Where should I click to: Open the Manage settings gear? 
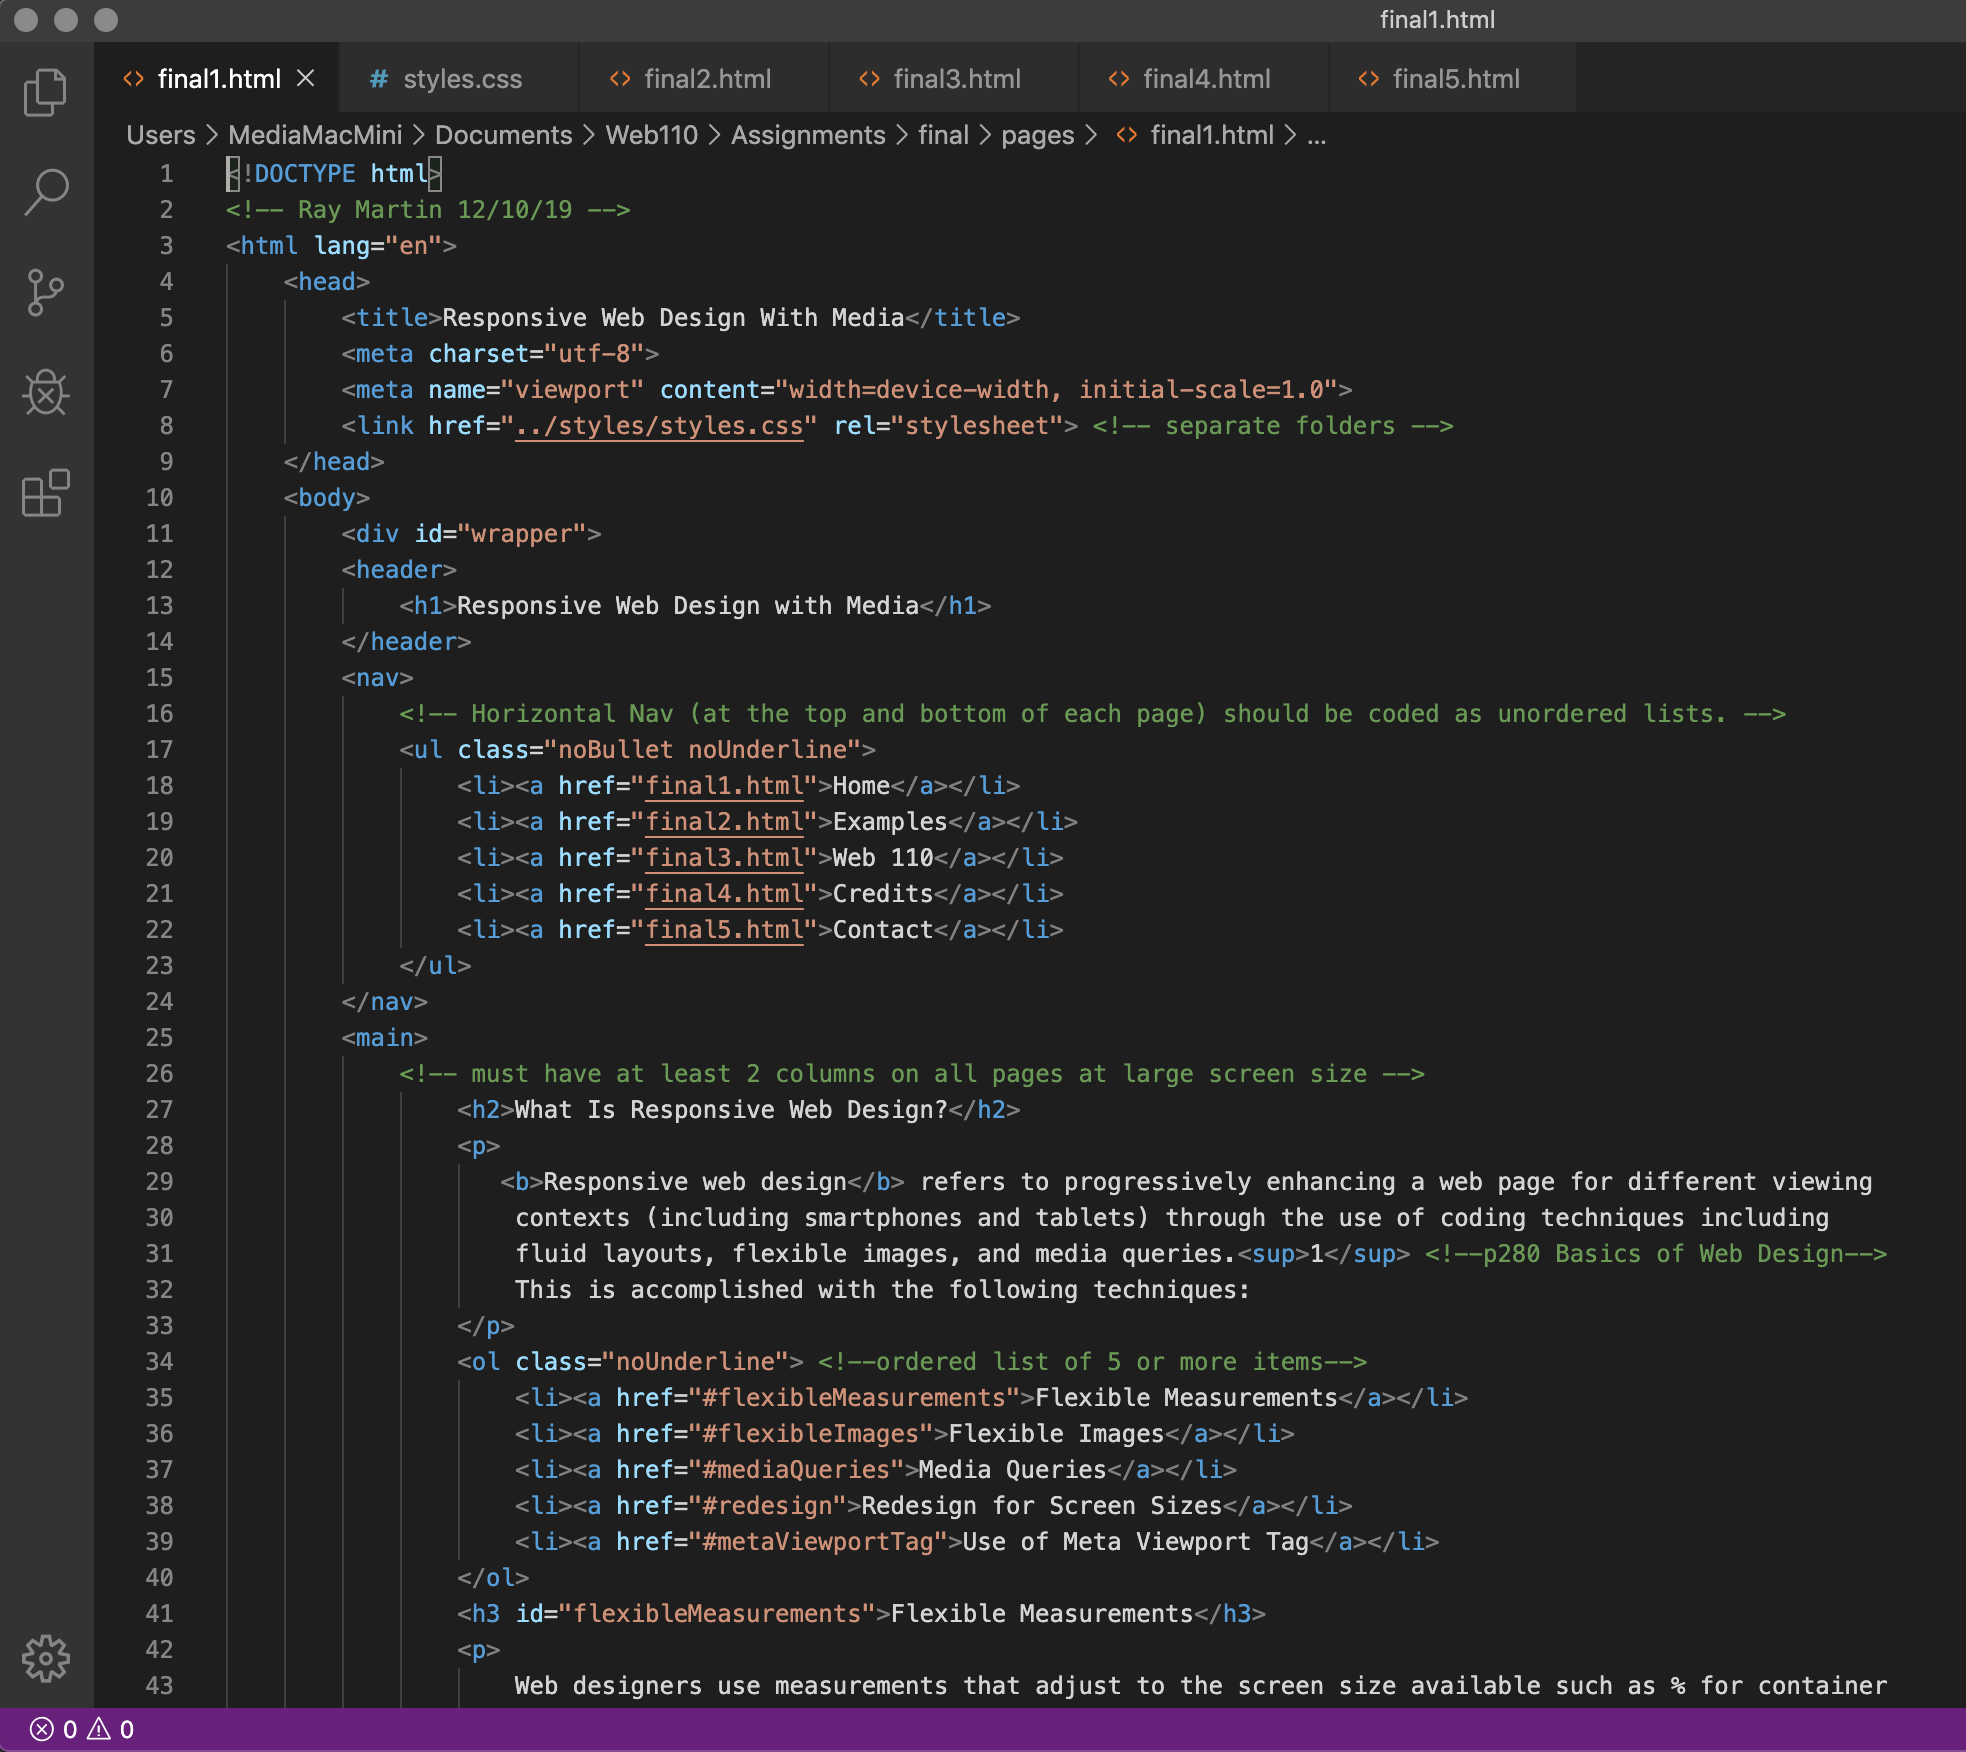click(45, 1659)
